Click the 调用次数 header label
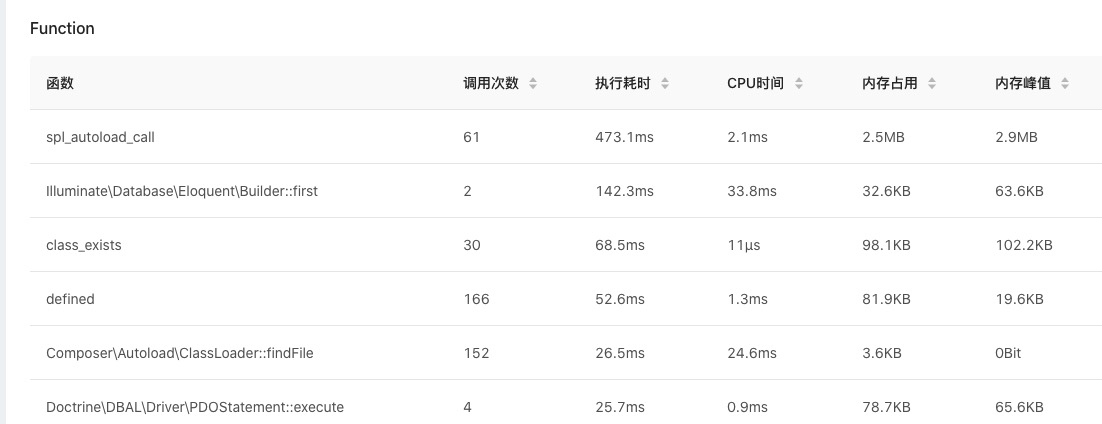The height and width of the screenshot is (424, 1102). [x=491, y=84]
